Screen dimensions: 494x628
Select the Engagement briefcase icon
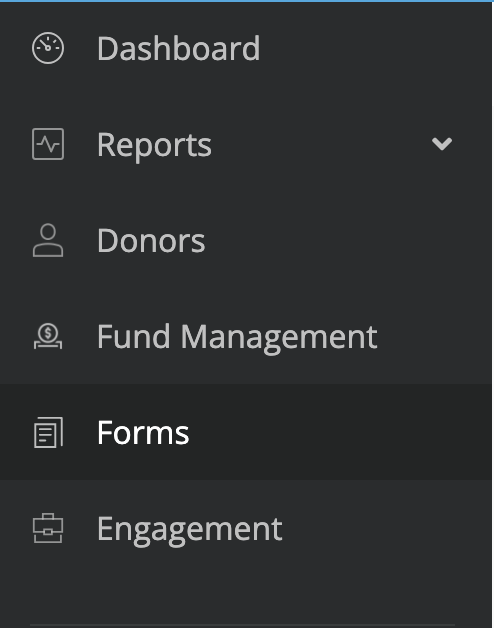click(48, 528)
